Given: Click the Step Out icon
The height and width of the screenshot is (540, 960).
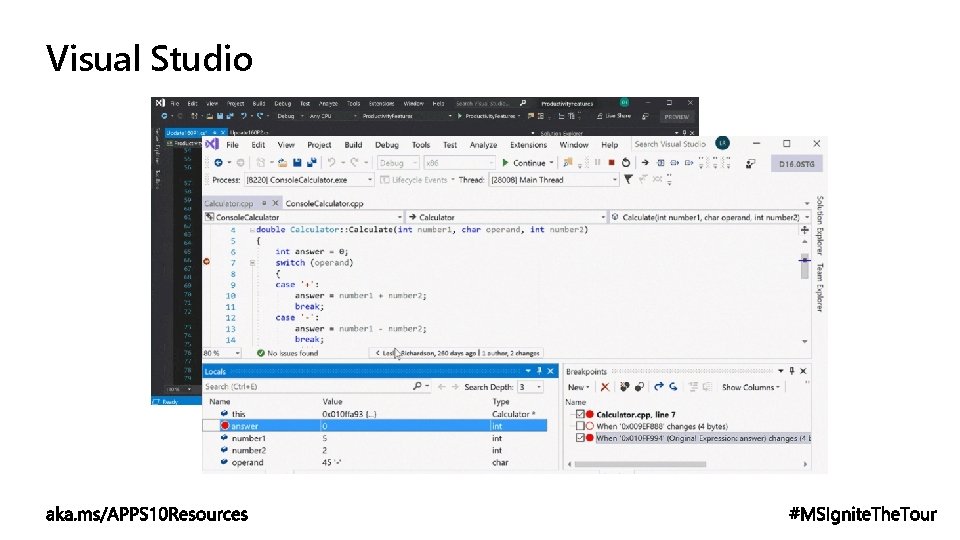Looking at the screenshot, I should 689,163.
